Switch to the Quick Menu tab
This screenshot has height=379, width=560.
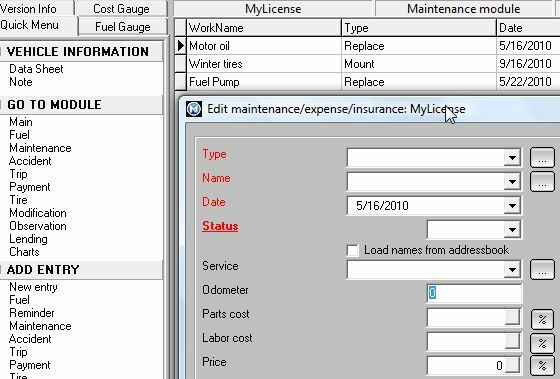[38, 25]
